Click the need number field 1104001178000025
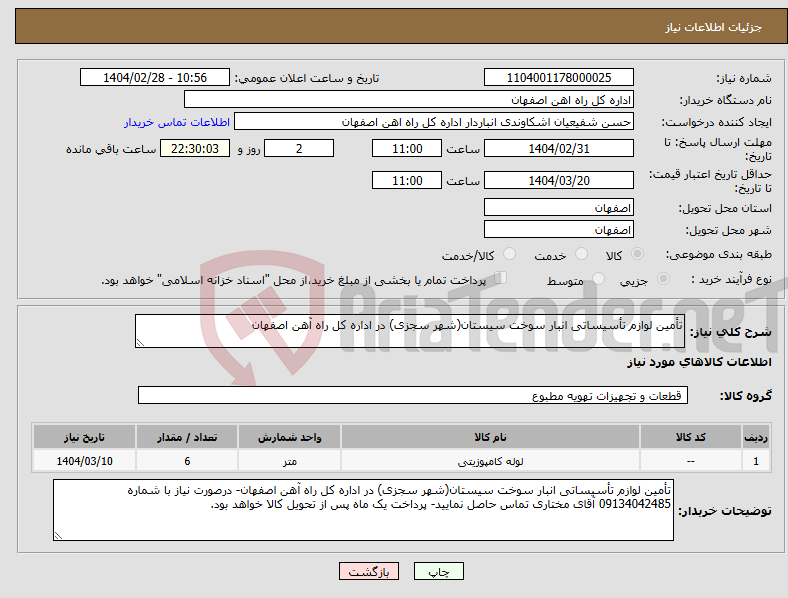 point(559,77)
